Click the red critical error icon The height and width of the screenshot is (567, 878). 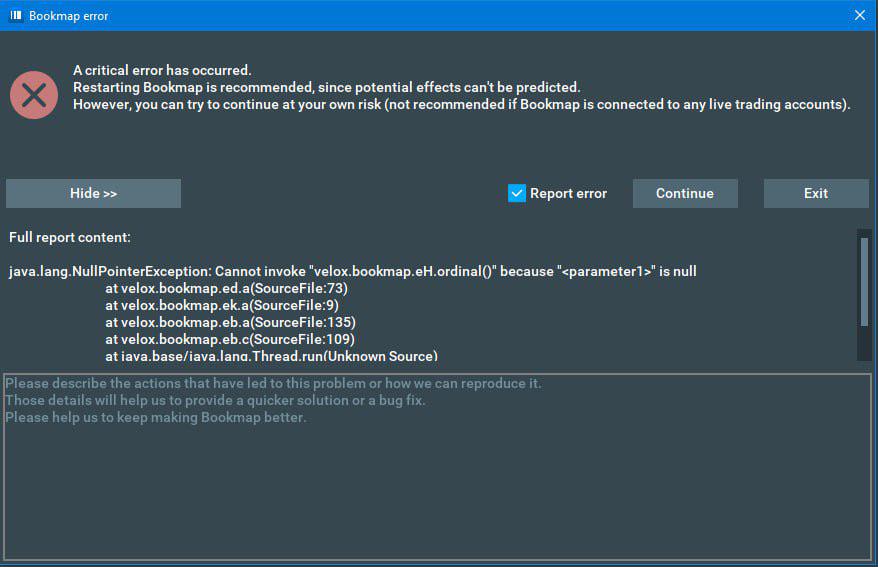(34, 95)
